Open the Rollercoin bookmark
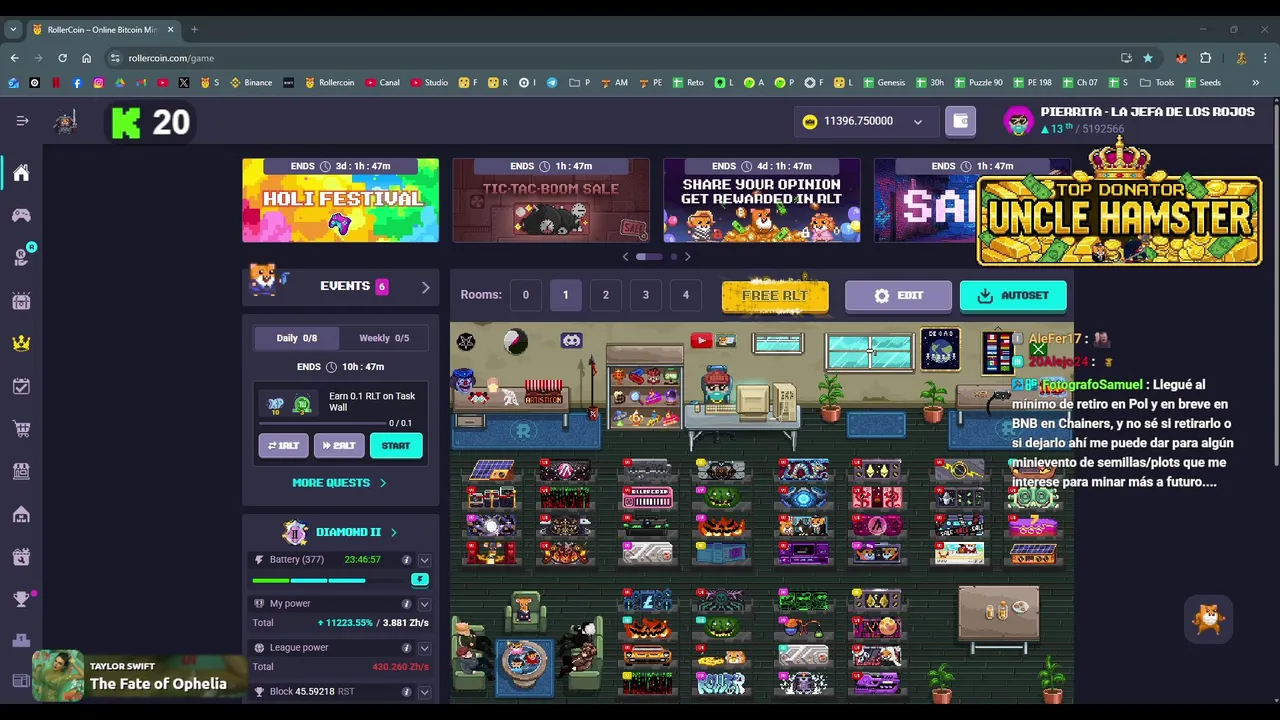Image resolution: width=1280 pixels, height=720 pixels. [x=330, y=83]
